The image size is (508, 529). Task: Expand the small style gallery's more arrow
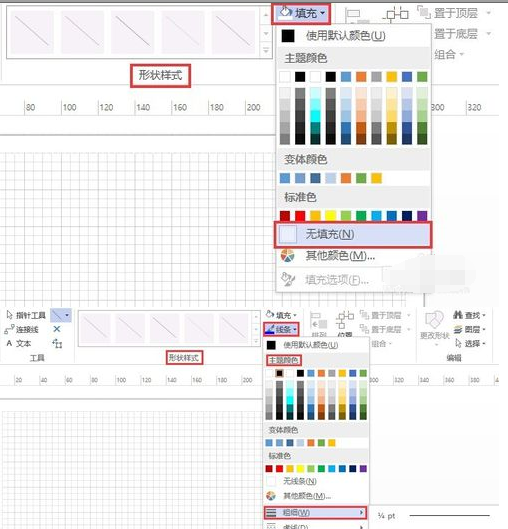click(256, 342)
